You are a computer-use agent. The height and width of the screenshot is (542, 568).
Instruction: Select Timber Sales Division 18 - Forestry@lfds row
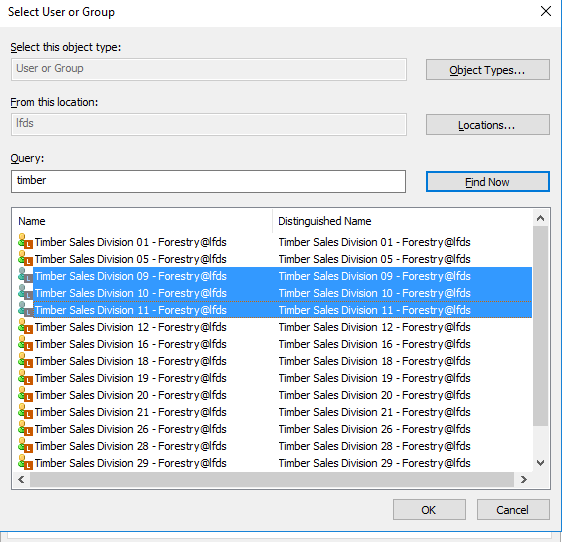pyautogui.click(x=275, y=361)
